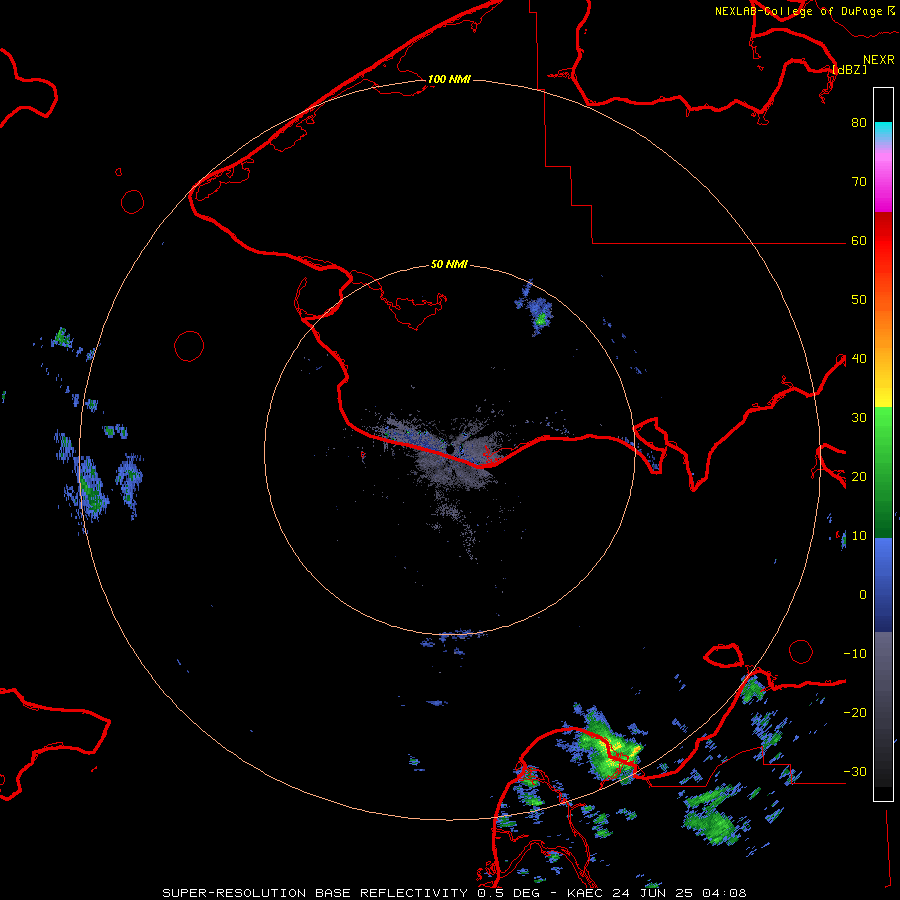Image resolution: width=900 pixels, height=900 pixels.
Task: Click the 50 NMI range ring label
Action: (x=449, y=265)
